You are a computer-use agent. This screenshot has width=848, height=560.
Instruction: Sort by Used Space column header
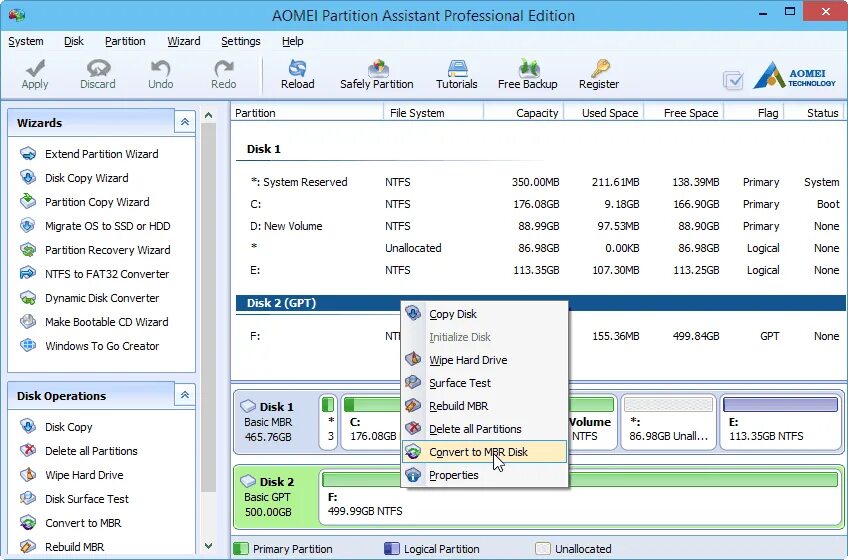[604, 113]
